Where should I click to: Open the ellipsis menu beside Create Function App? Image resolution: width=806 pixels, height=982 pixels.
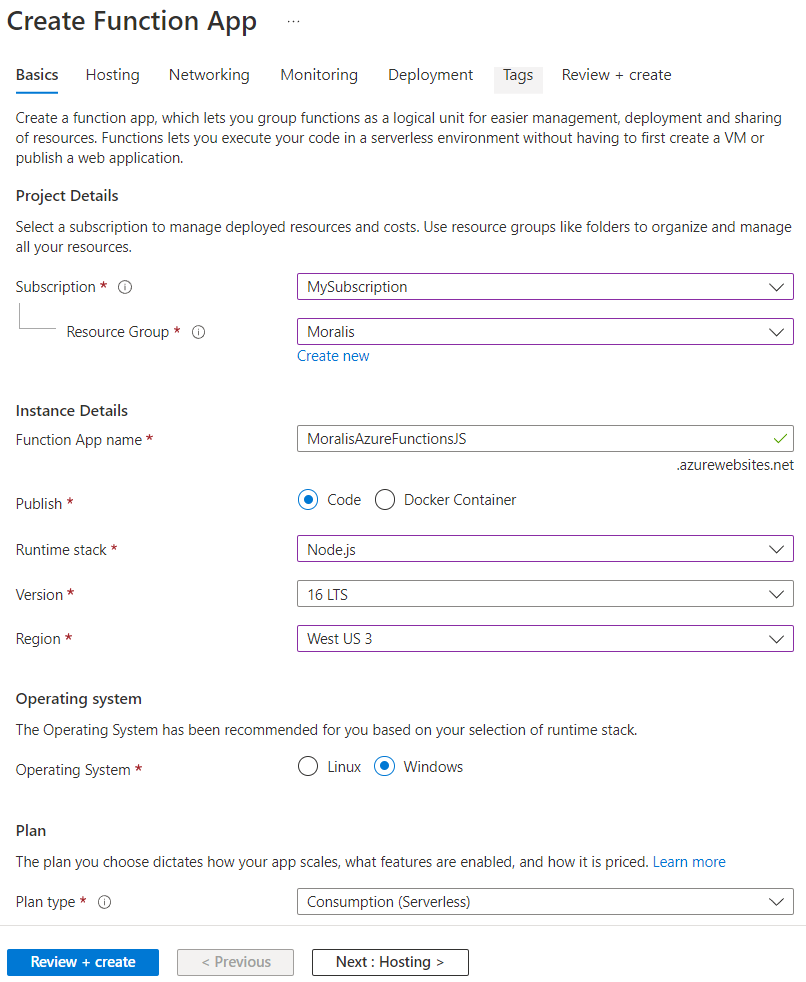(293, 22)
